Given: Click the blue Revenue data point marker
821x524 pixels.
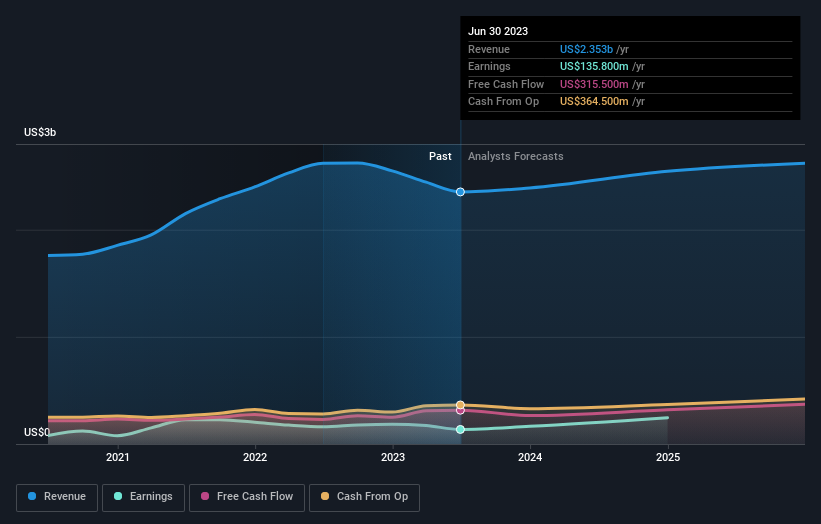Looking at the screenshot, I should tap(460, 192).
